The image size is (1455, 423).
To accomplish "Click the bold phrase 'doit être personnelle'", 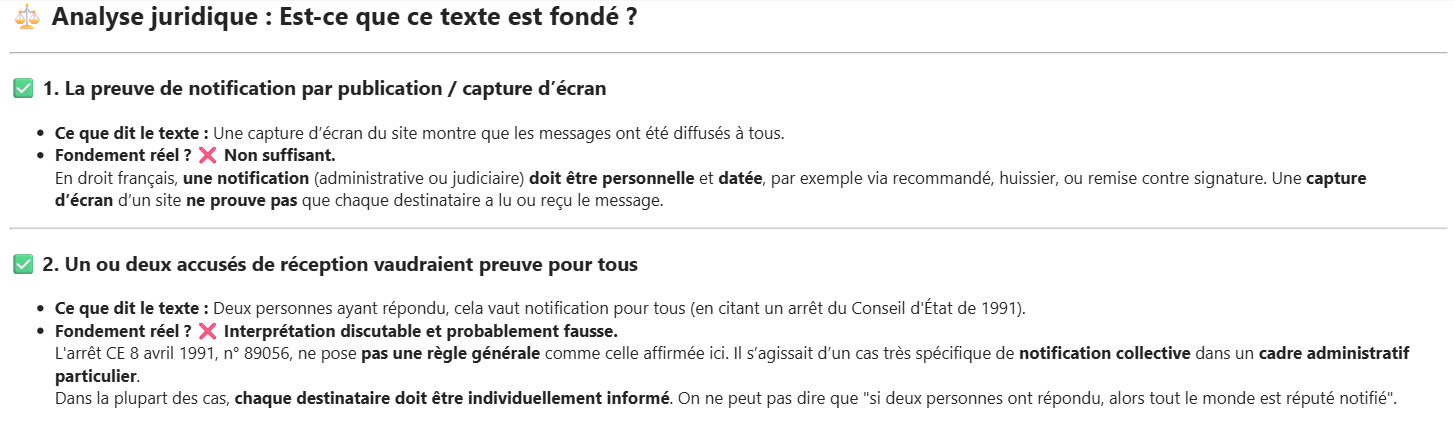I will (612, 179).
